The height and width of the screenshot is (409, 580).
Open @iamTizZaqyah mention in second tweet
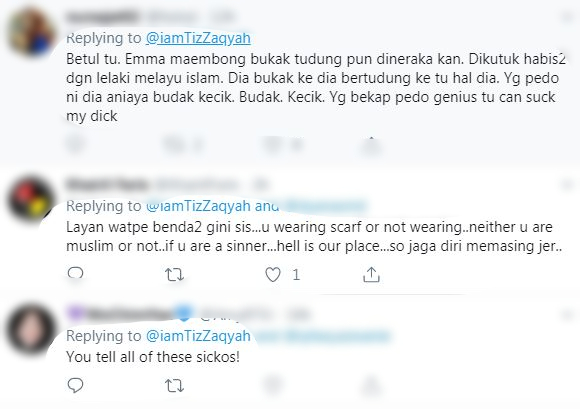click(198, 206)
